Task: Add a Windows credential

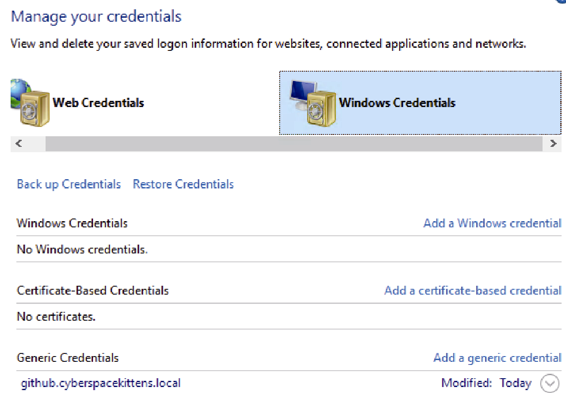Action: (492, 223)
